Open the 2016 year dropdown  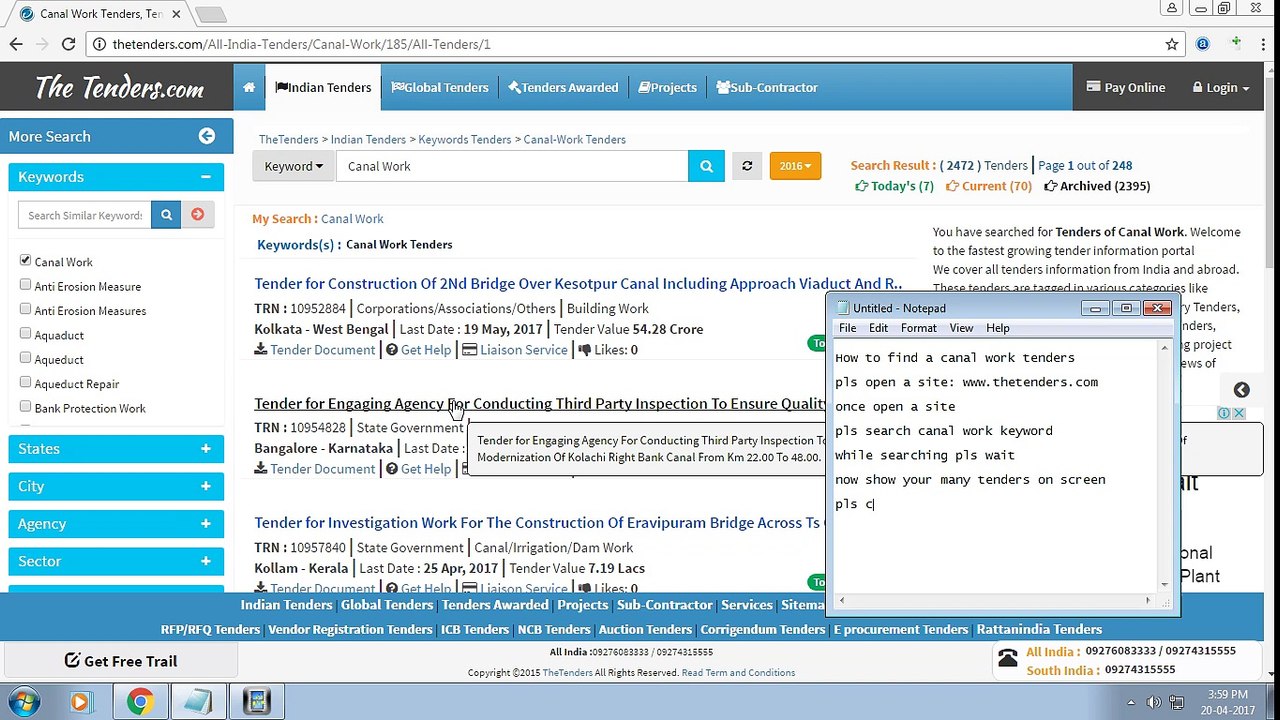coord(795,166)
